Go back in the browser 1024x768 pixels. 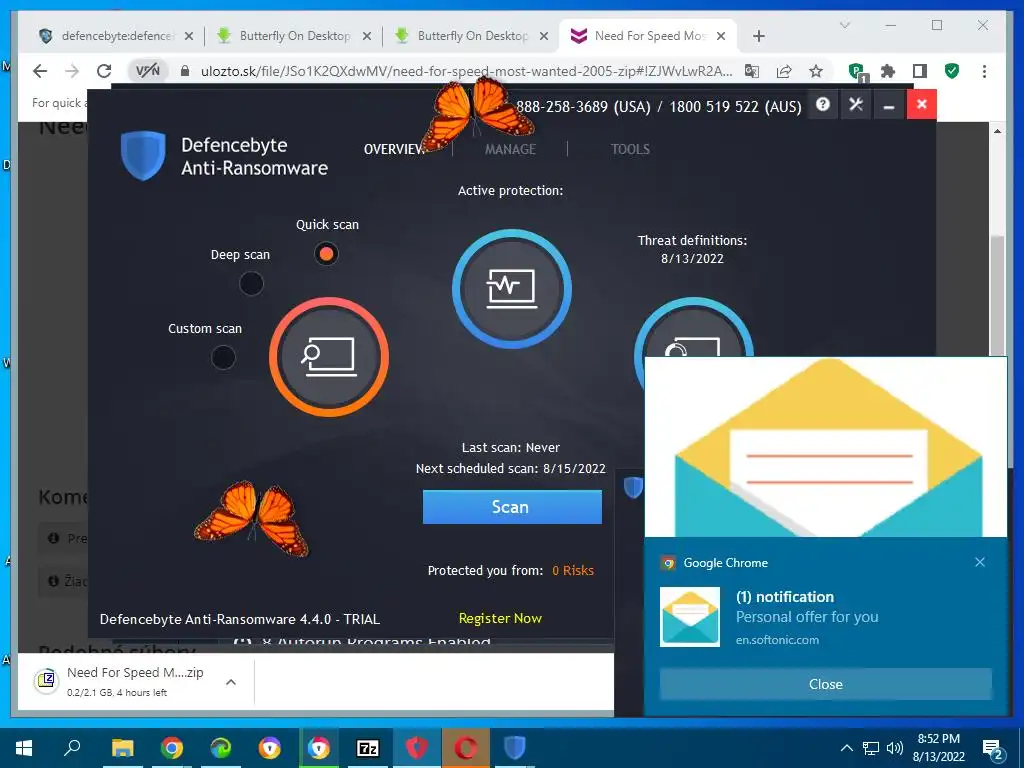40,71
